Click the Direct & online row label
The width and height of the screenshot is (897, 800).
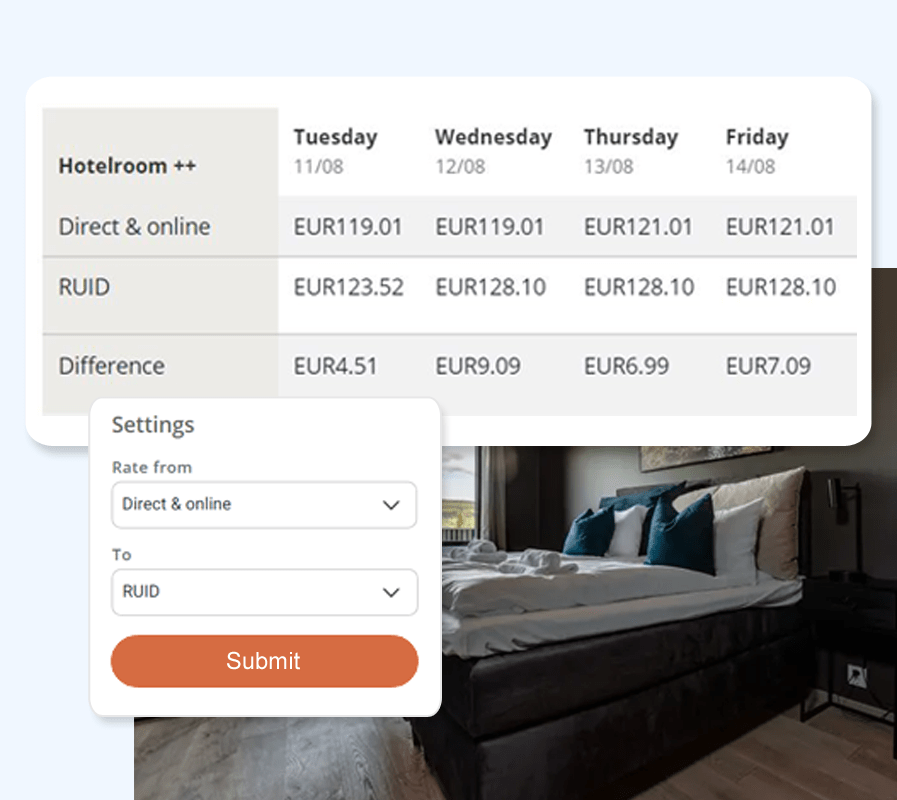134,227
